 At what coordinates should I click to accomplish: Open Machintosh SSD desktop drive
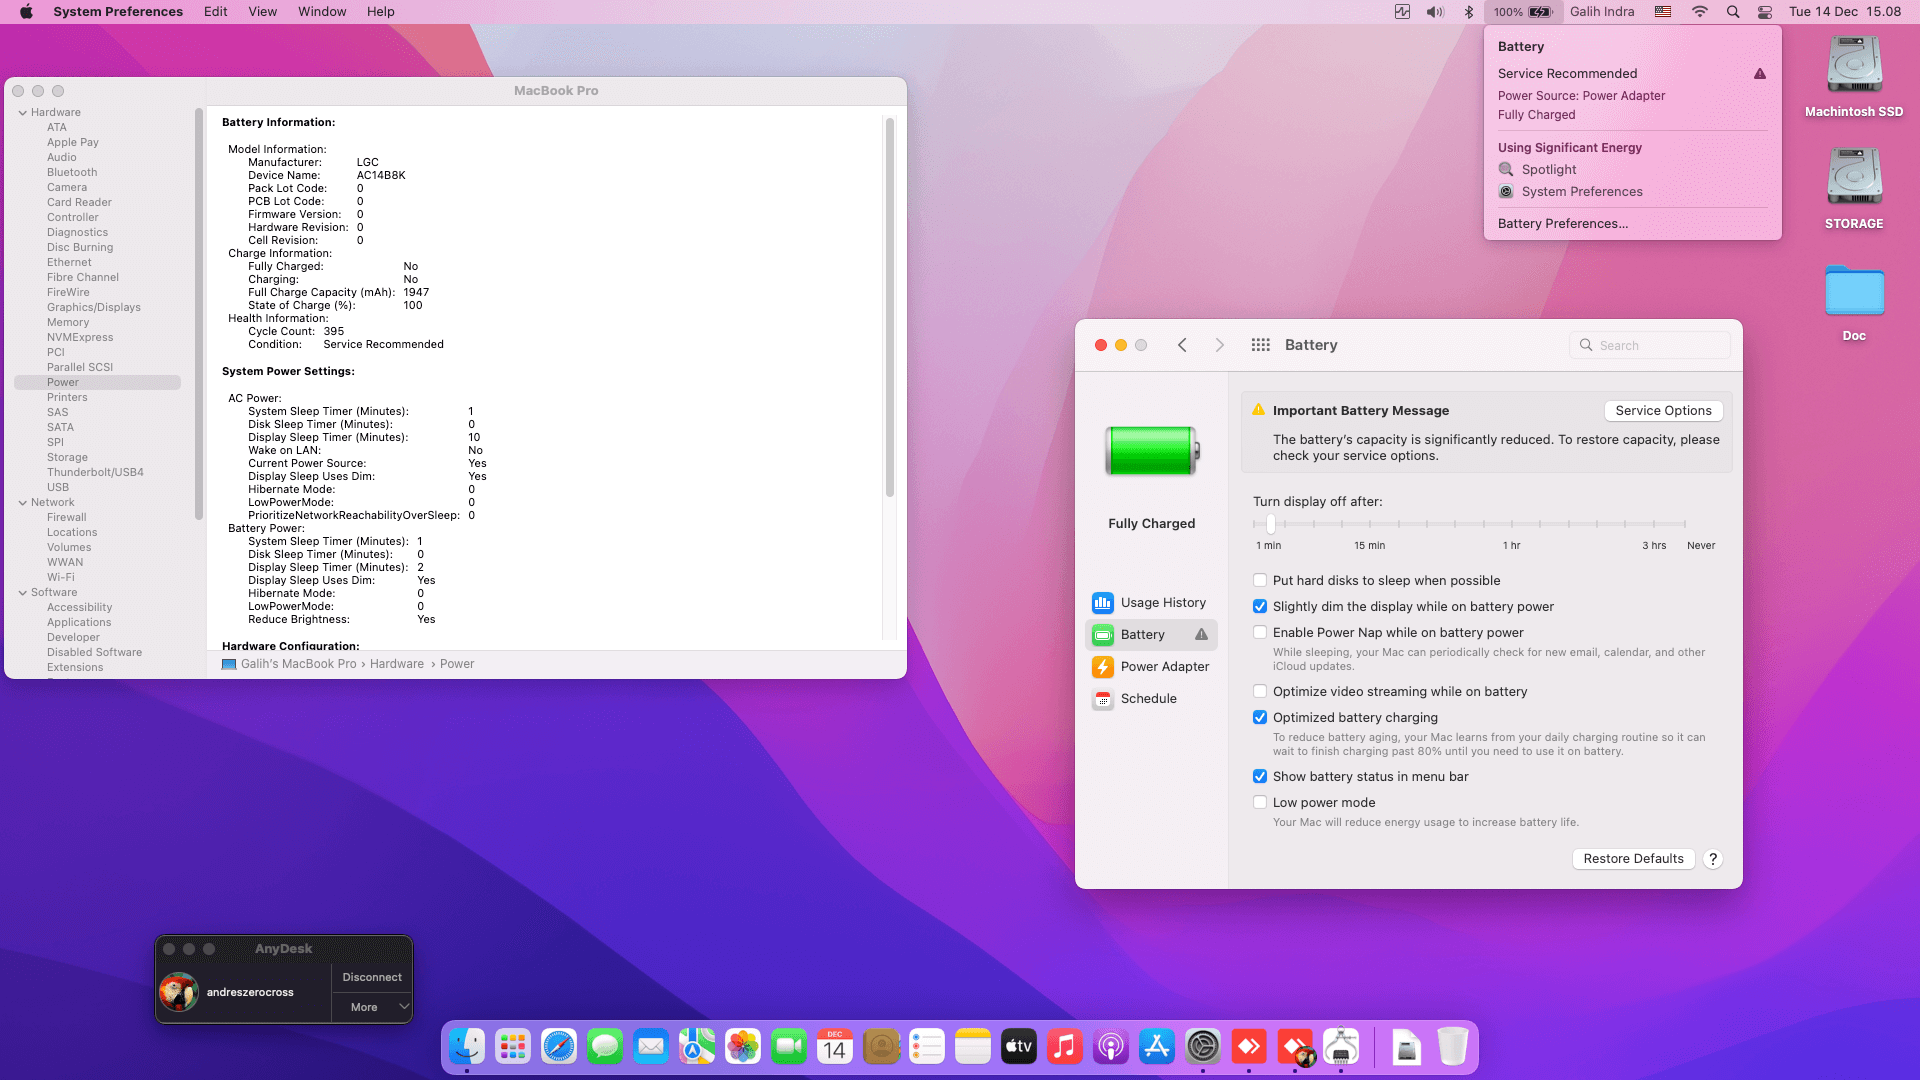tap(1854, 76)
